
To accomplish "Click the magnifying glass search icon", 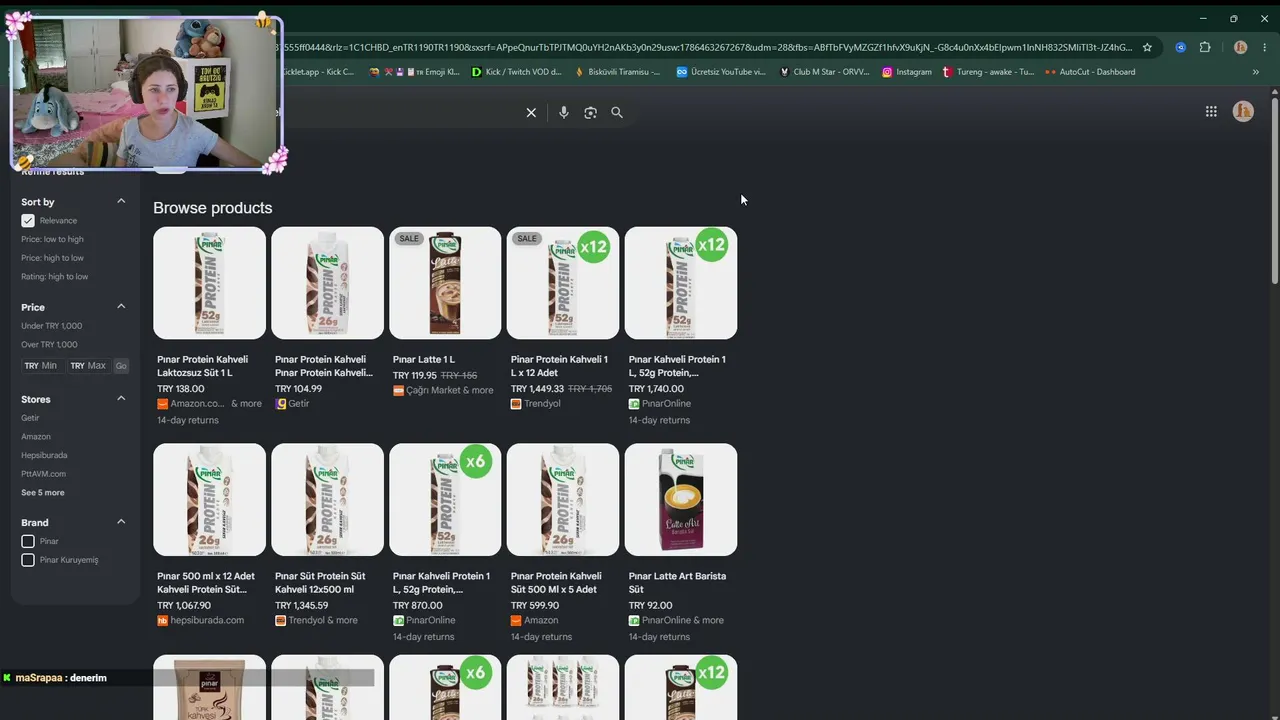I will pyautogui.click(x=617, y=113).
